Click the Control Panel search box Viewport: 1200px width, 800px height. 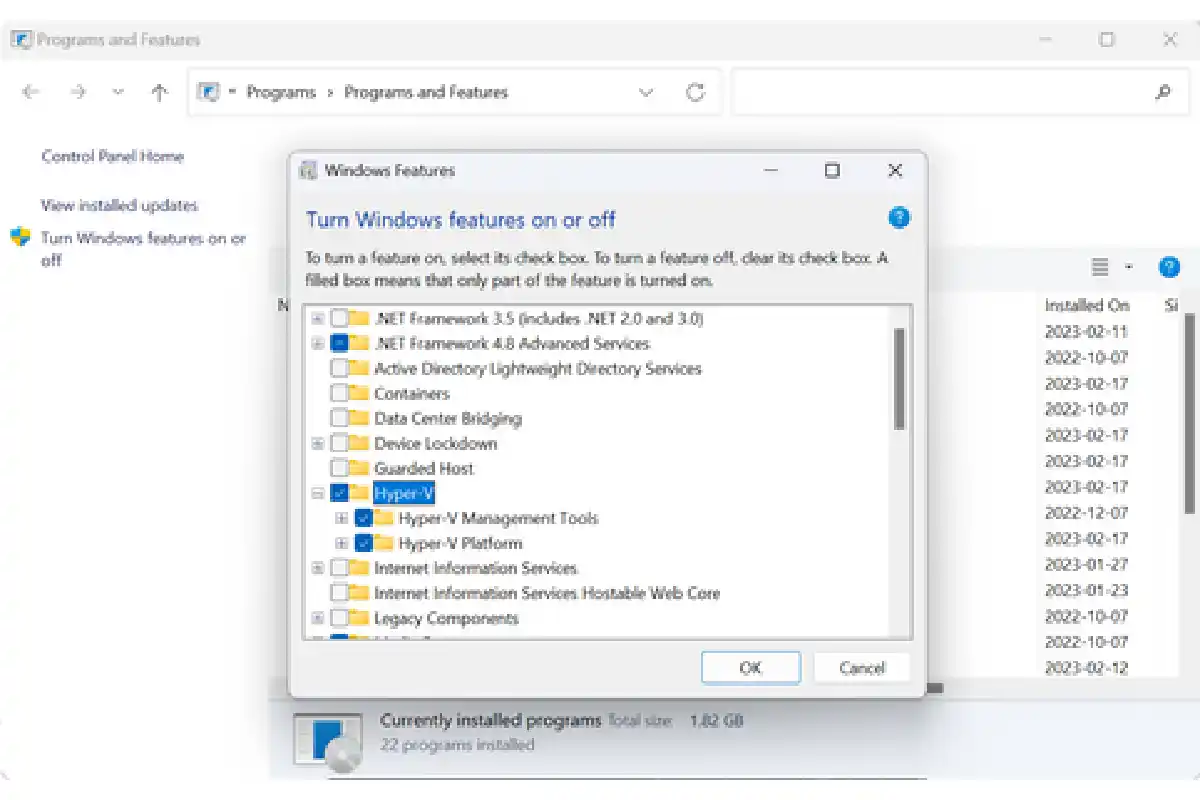coord(958,92)
